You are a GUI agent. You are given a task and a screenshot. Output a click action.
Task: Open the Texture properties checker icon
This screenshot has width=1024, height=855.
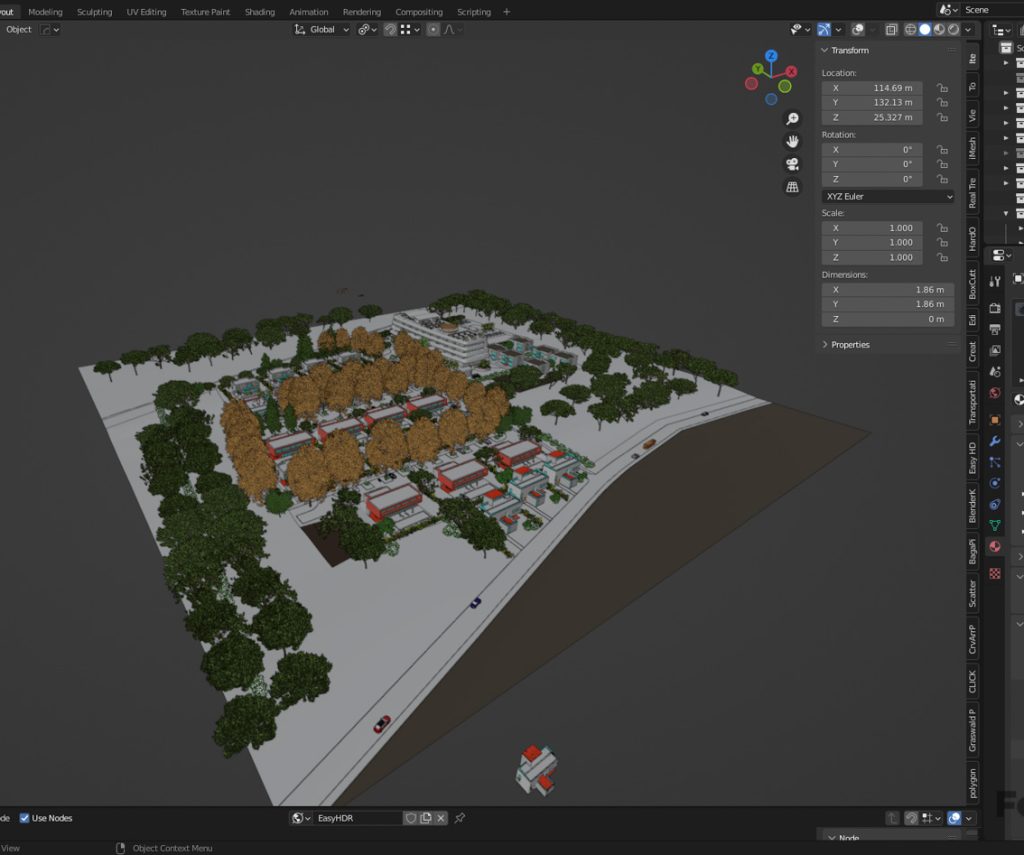pyautogui.click(x=995, y=573)
